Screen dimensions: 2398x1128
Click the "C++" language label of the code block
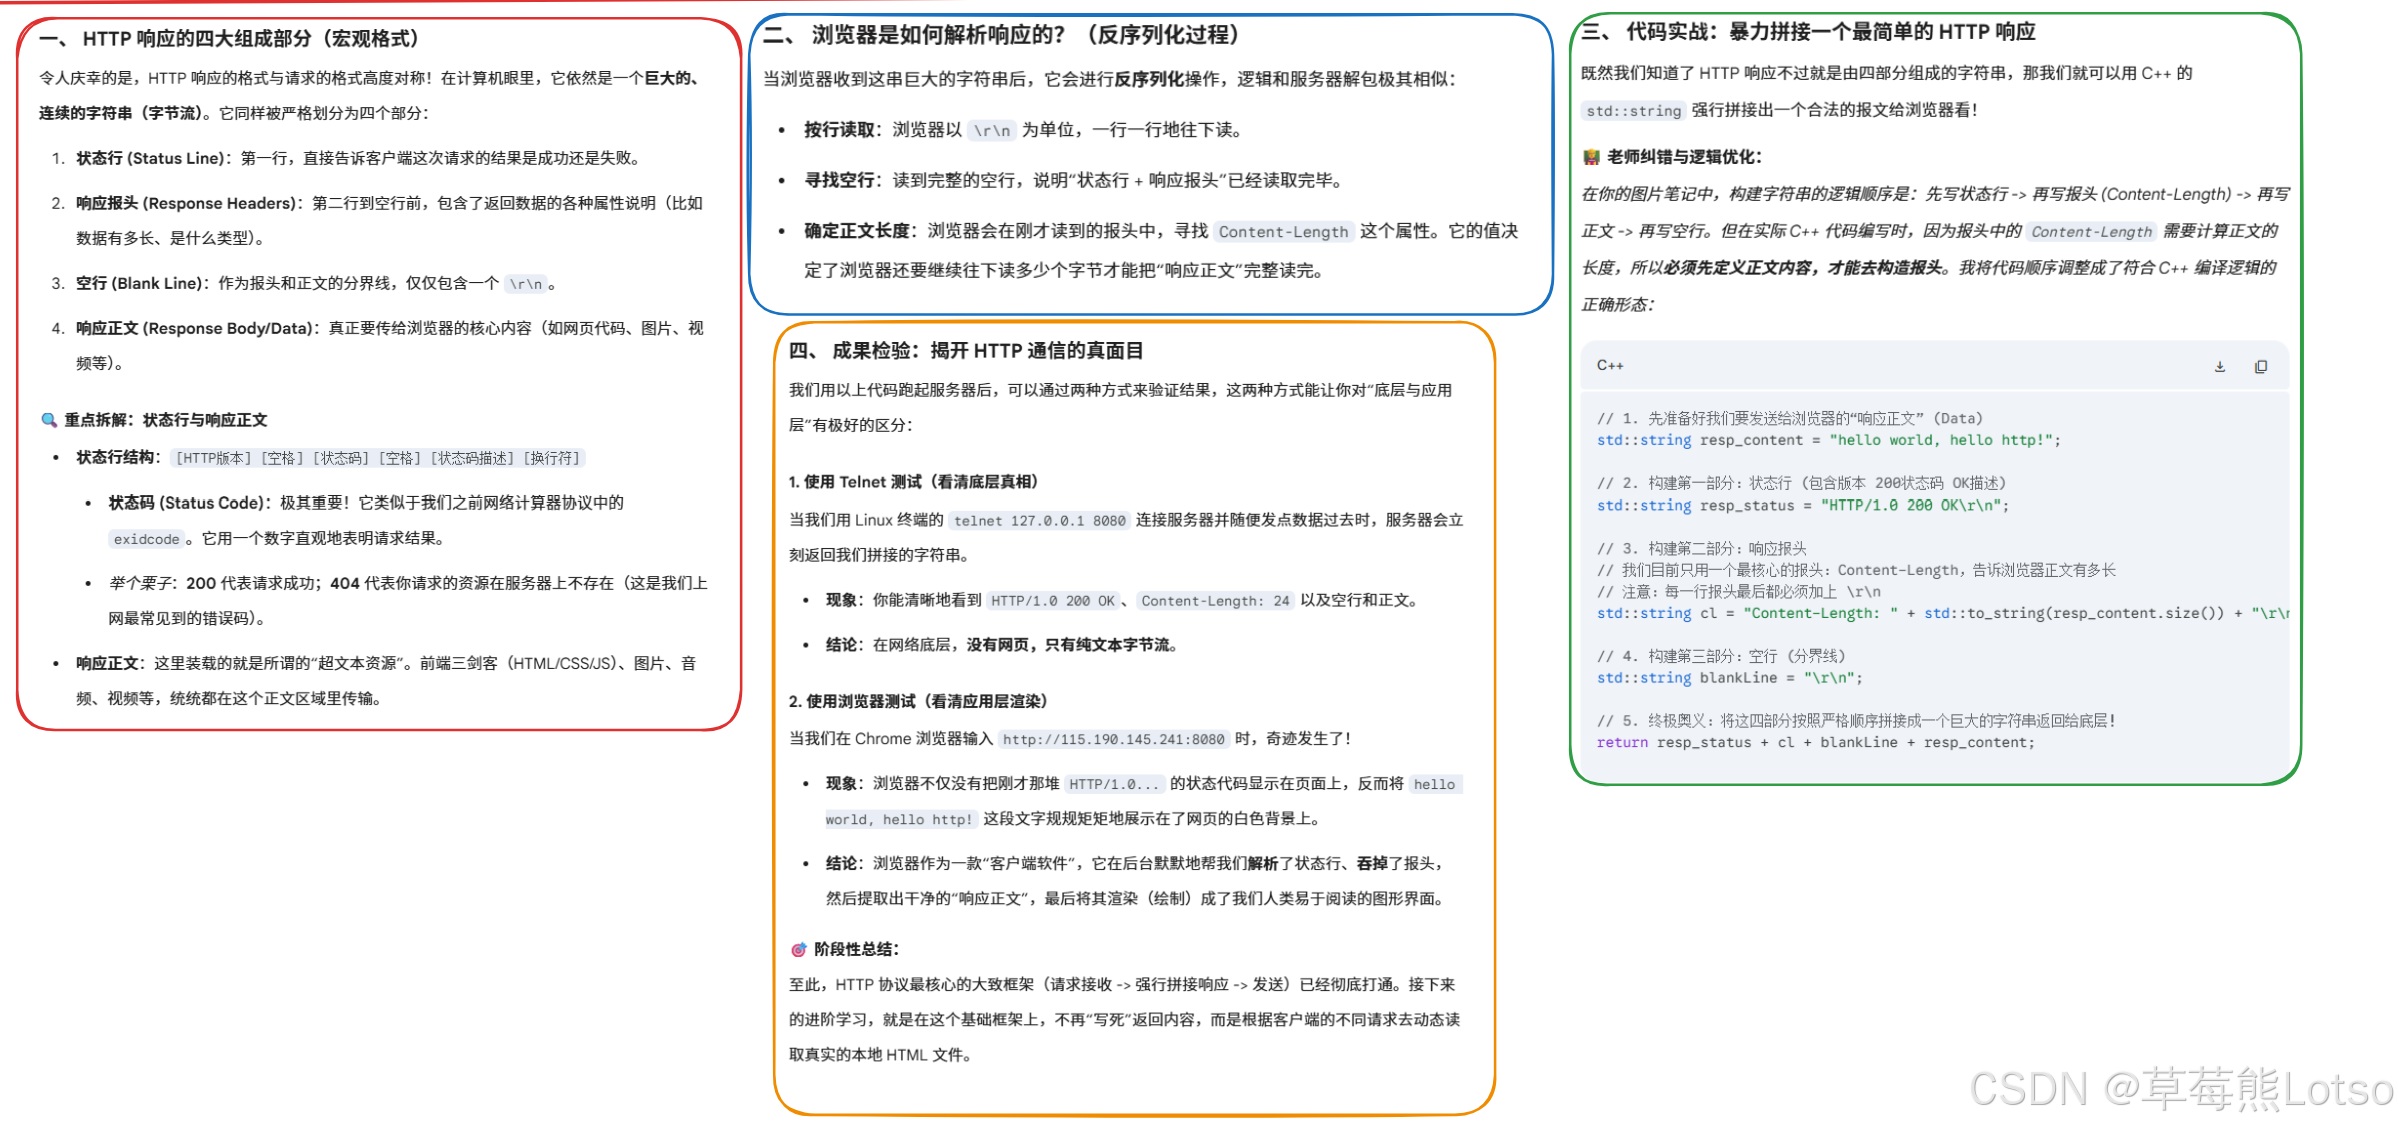1610,365
